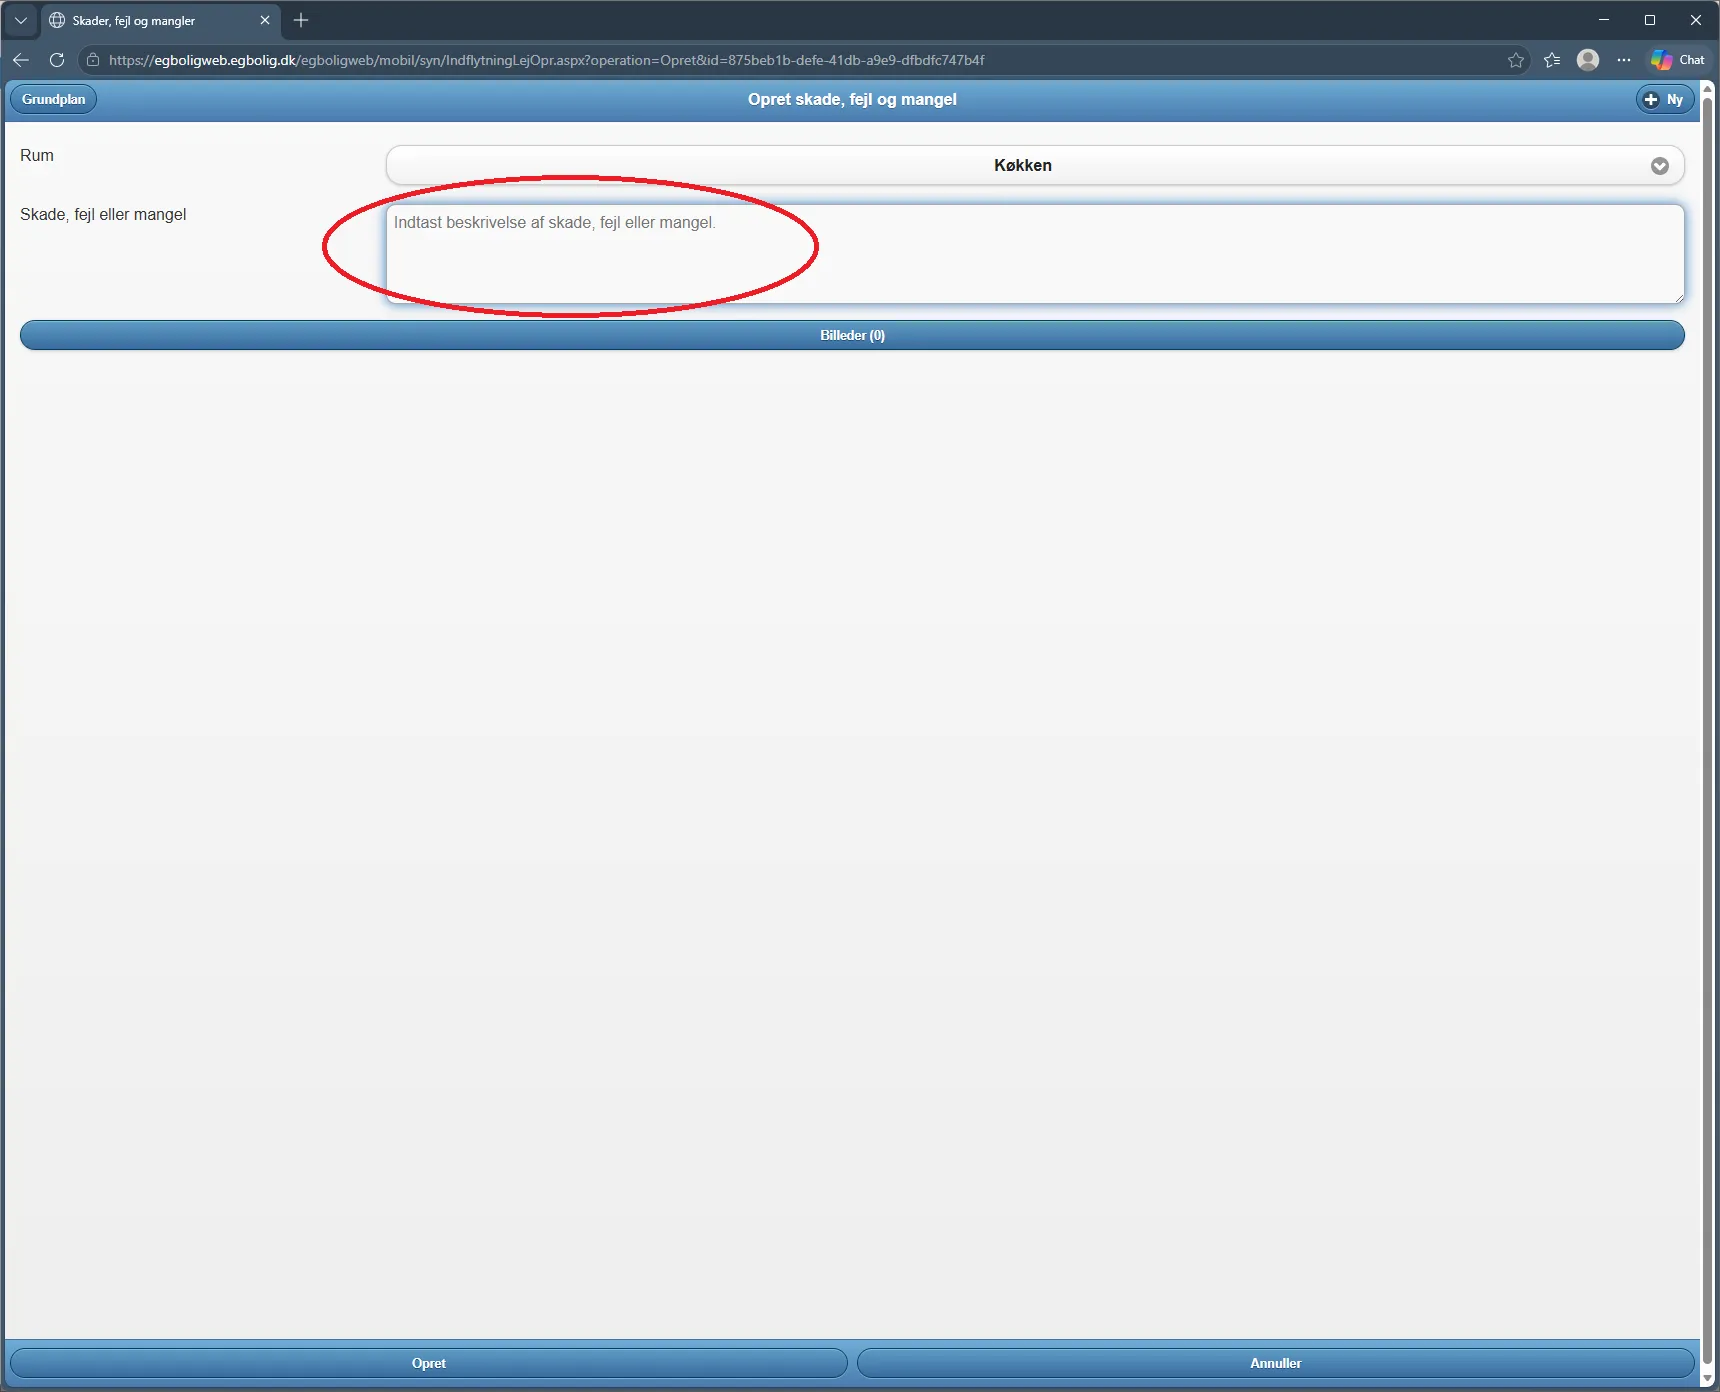Open the favorites list icon

(x=1552, y=60)
